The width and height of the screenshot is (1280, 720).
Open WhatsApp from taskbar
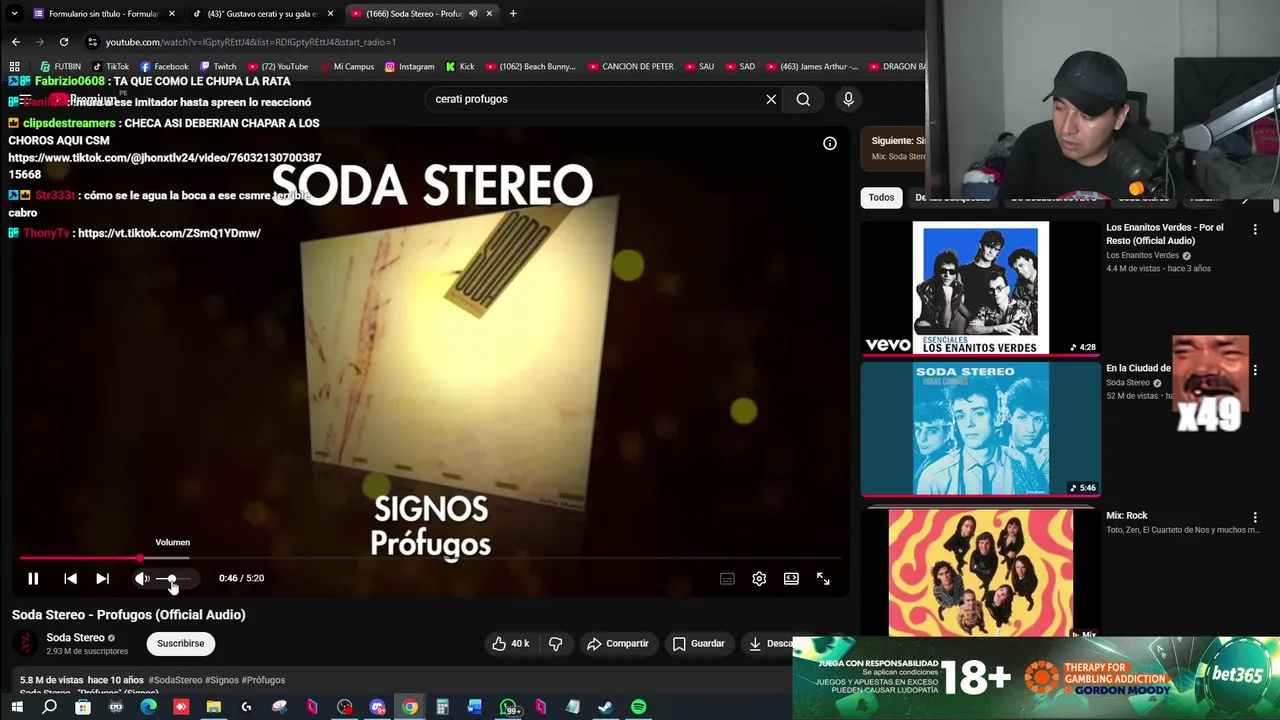click(509, 707)
